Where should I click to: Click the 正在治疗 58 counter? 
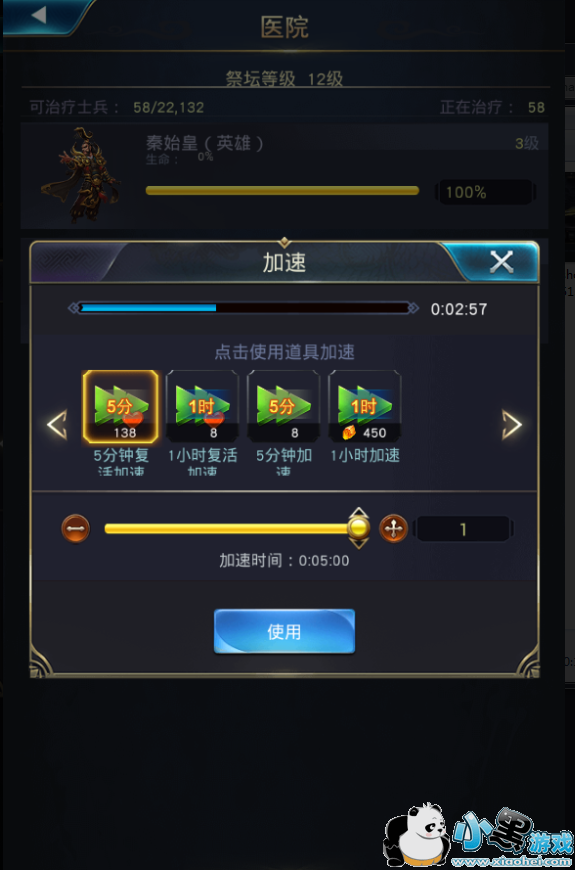tap(492, 107)
